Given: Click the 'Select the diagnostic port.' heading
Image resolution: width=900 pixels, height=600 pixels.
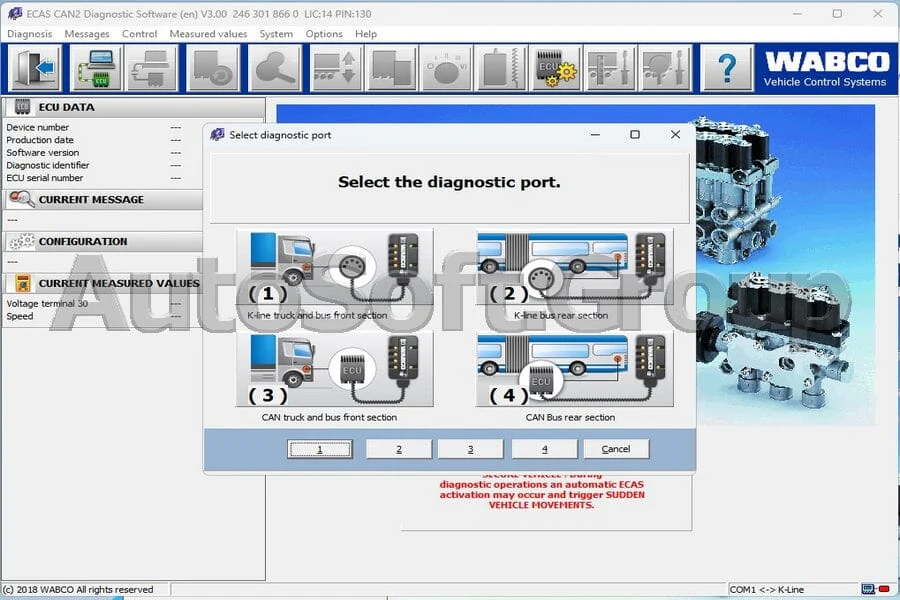Looking at the screenshot, I should (449, 182).
